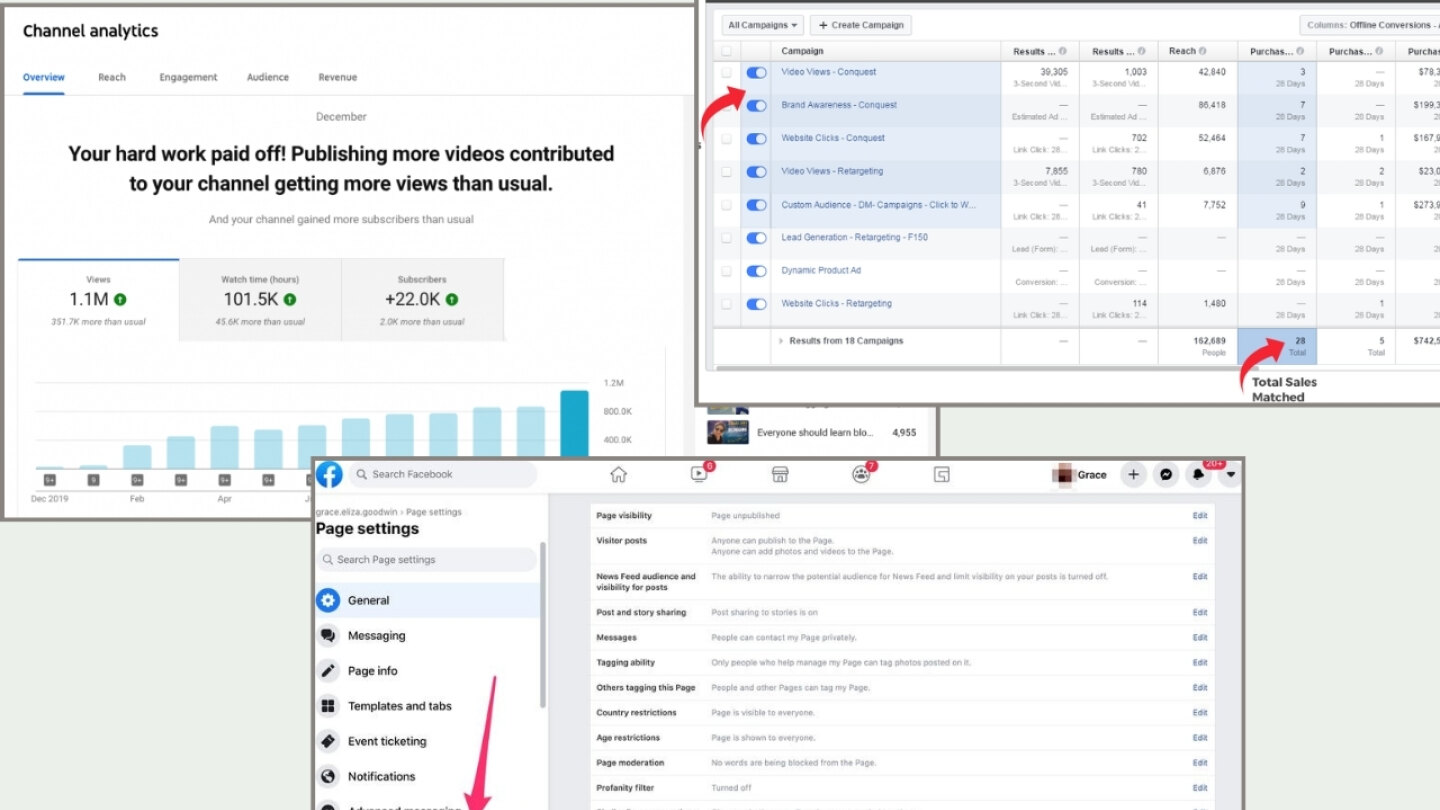1440x810 pixels.
Task: Open the Facebook notifications bell
Action: (1198, 475)
